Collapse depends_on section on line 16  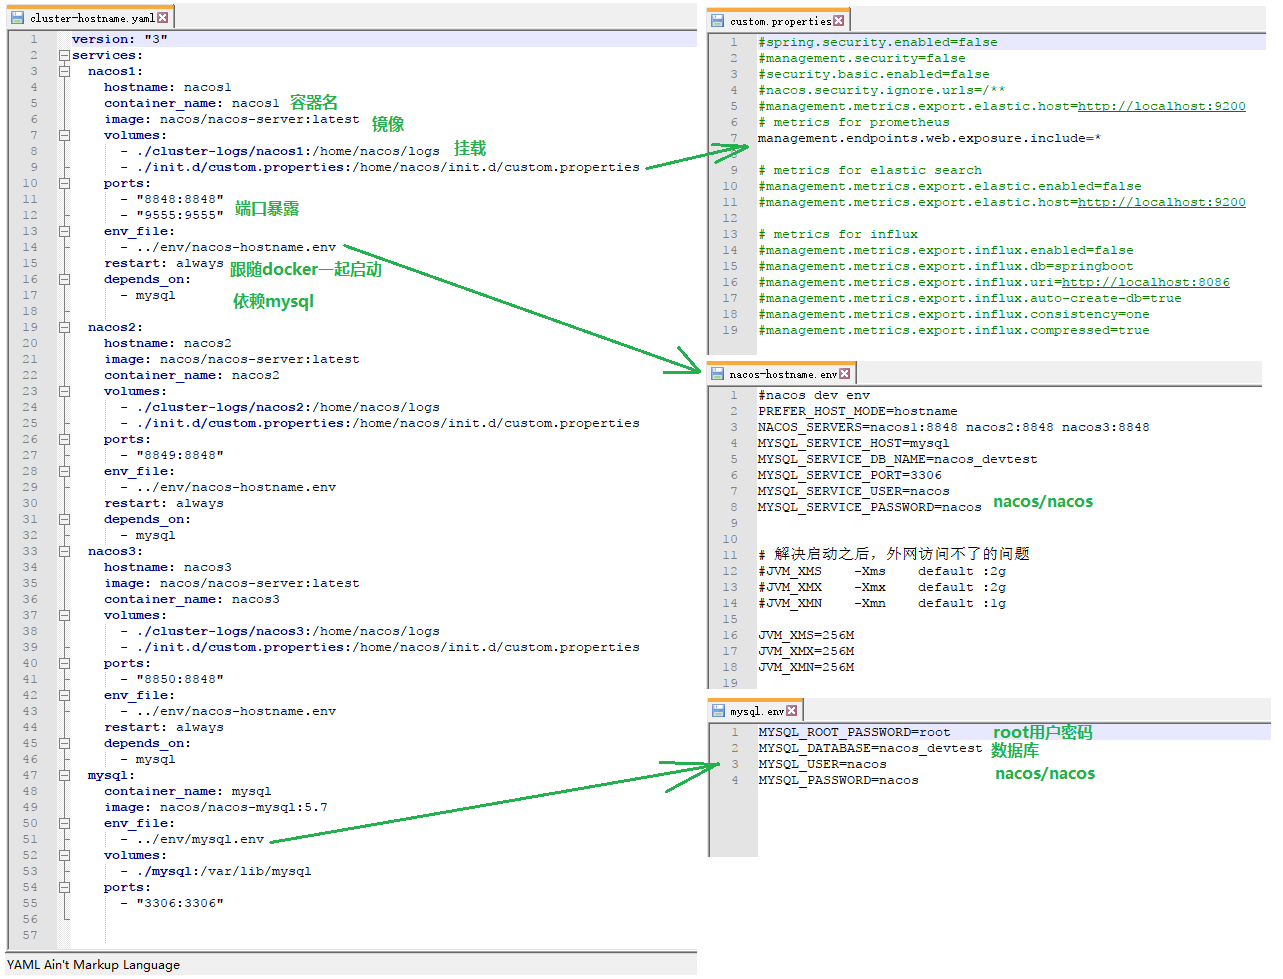point(64,279)
